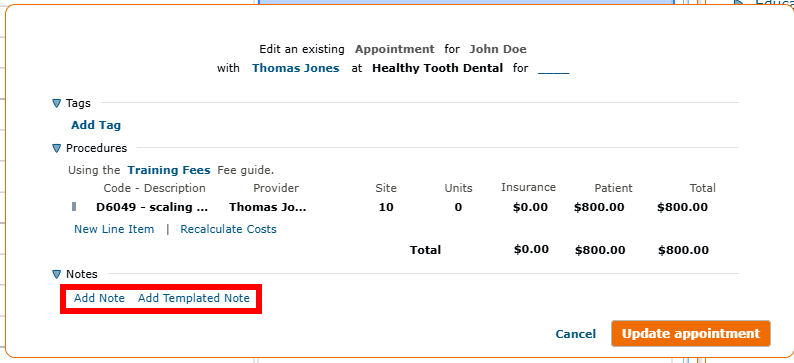
Task: Click the drag handle beside D6049 procedure
Action: coord(74,207)
